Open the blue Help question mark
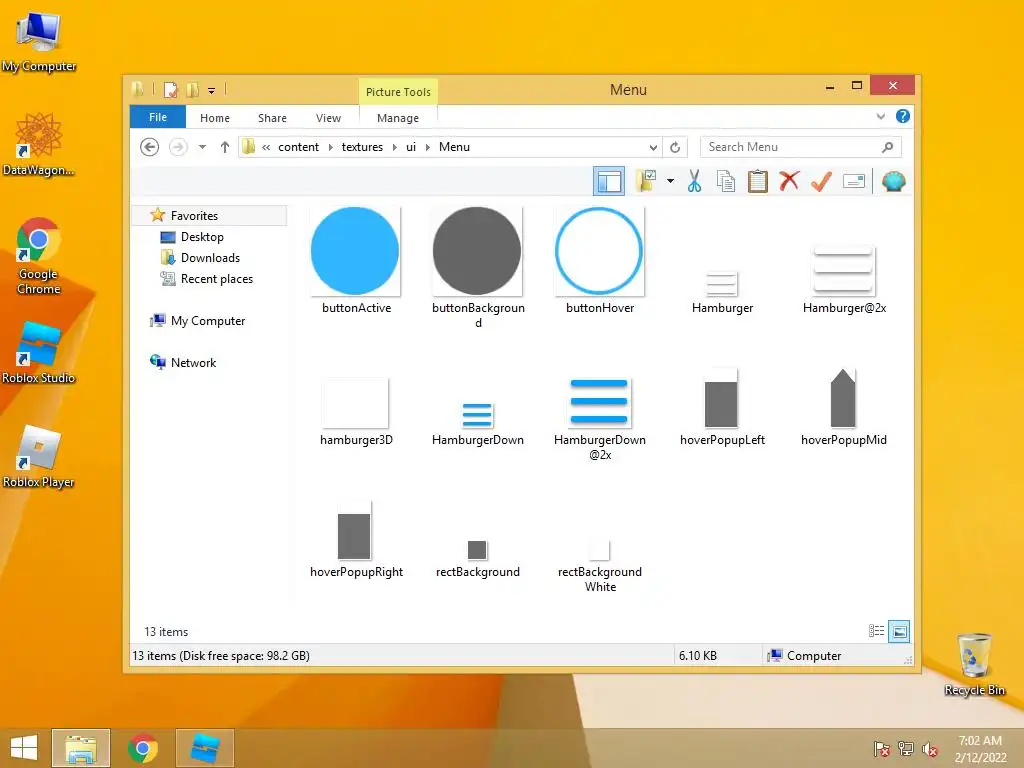The width and height of the screenshot is (1024, 768). click(903, 116)
